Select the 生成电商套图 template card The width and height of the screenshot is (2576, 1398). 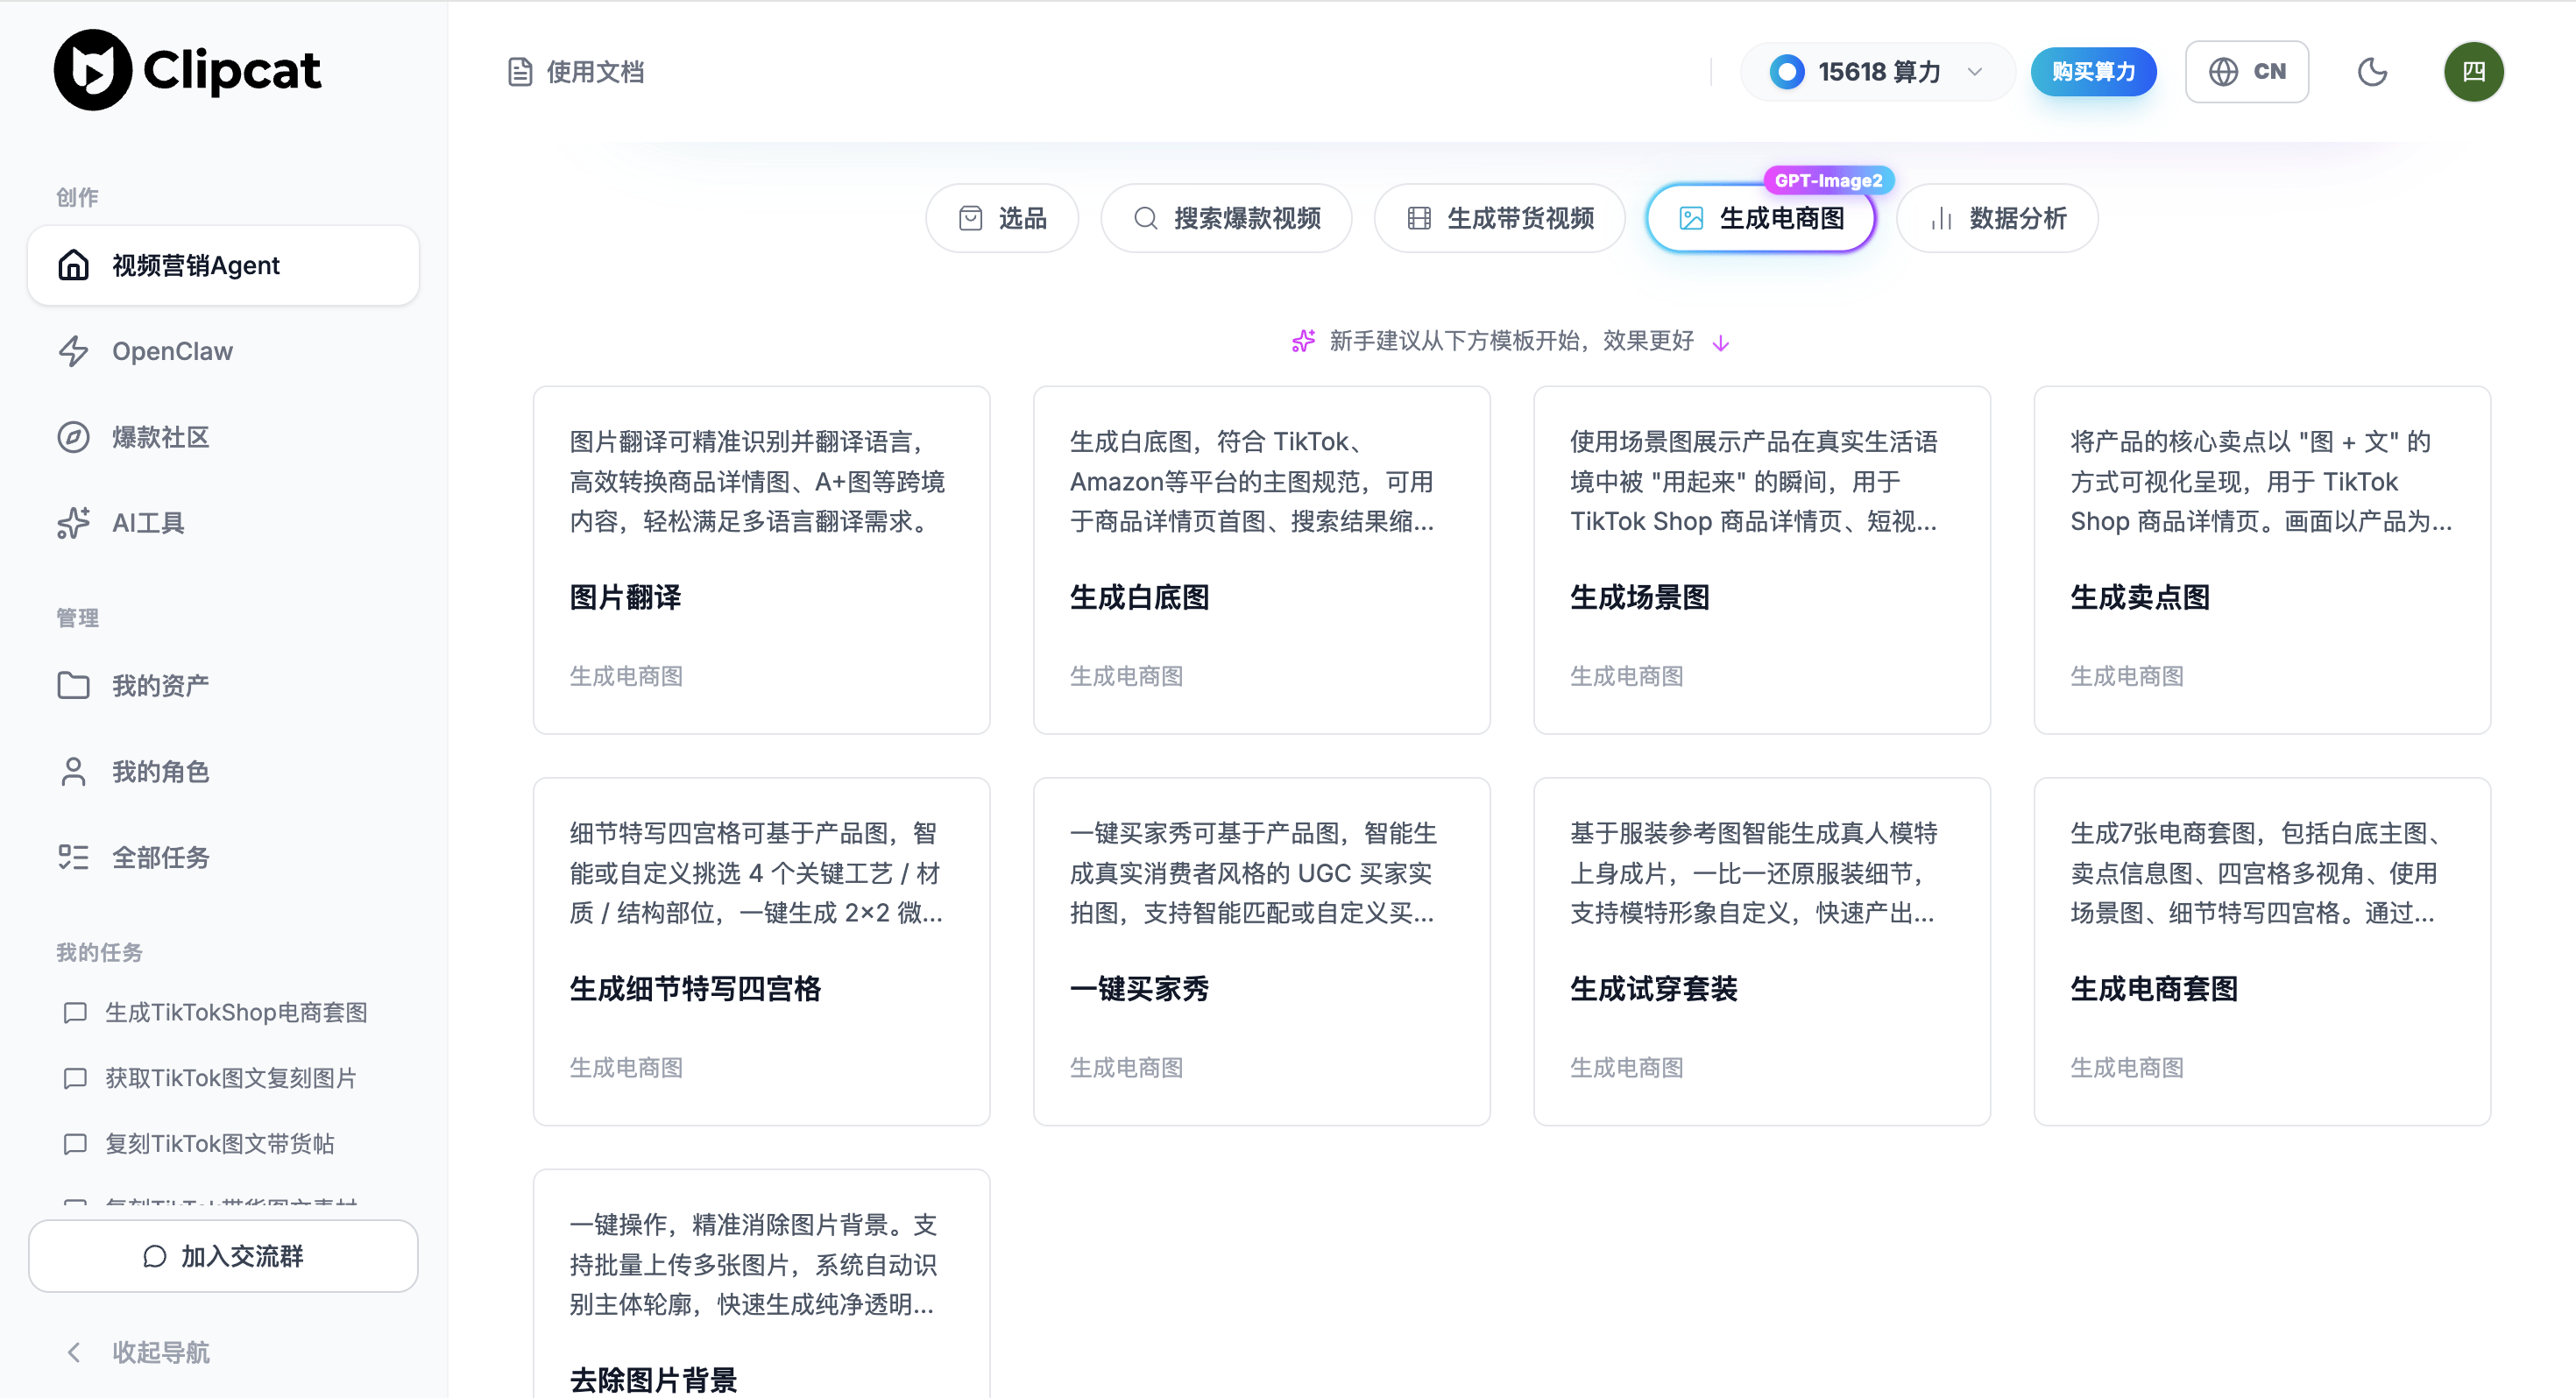tap(2262, 951)
